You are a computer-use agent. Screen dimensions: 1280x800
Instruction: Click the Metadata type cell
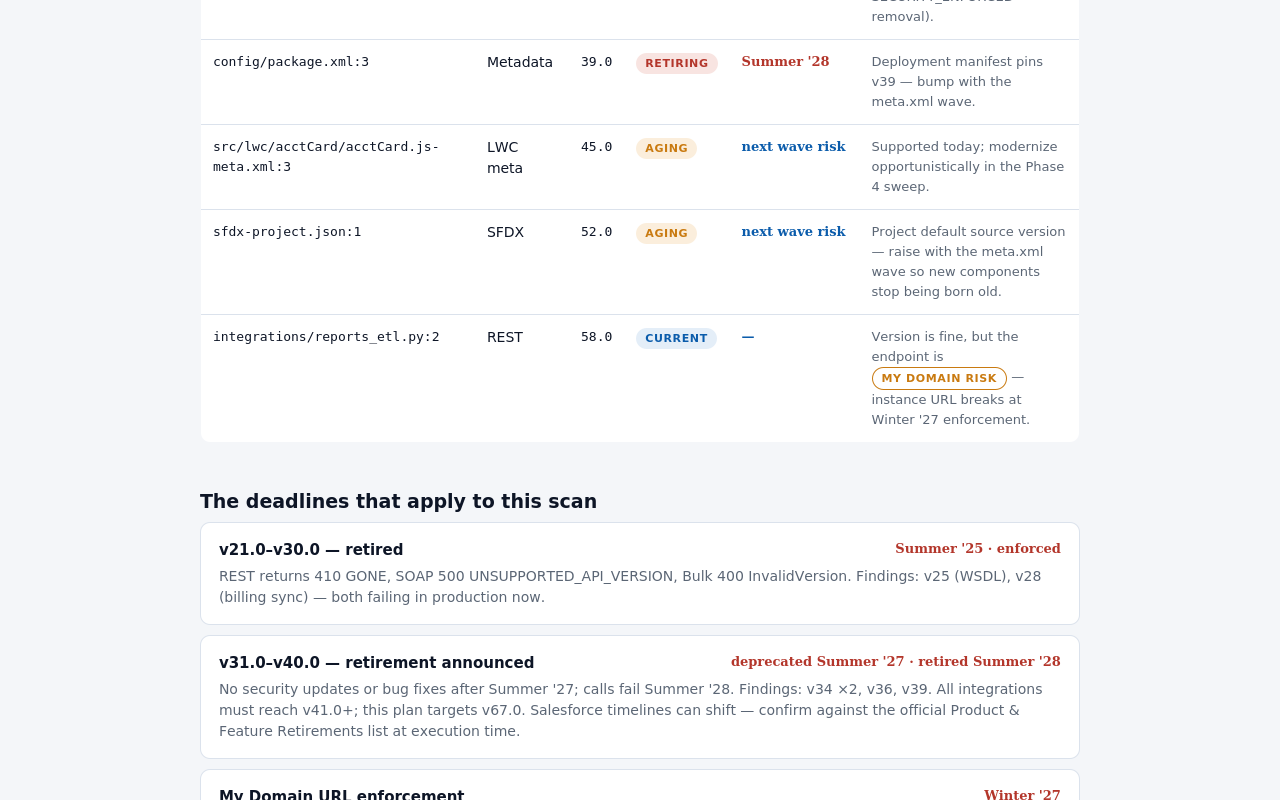[520, 62]
